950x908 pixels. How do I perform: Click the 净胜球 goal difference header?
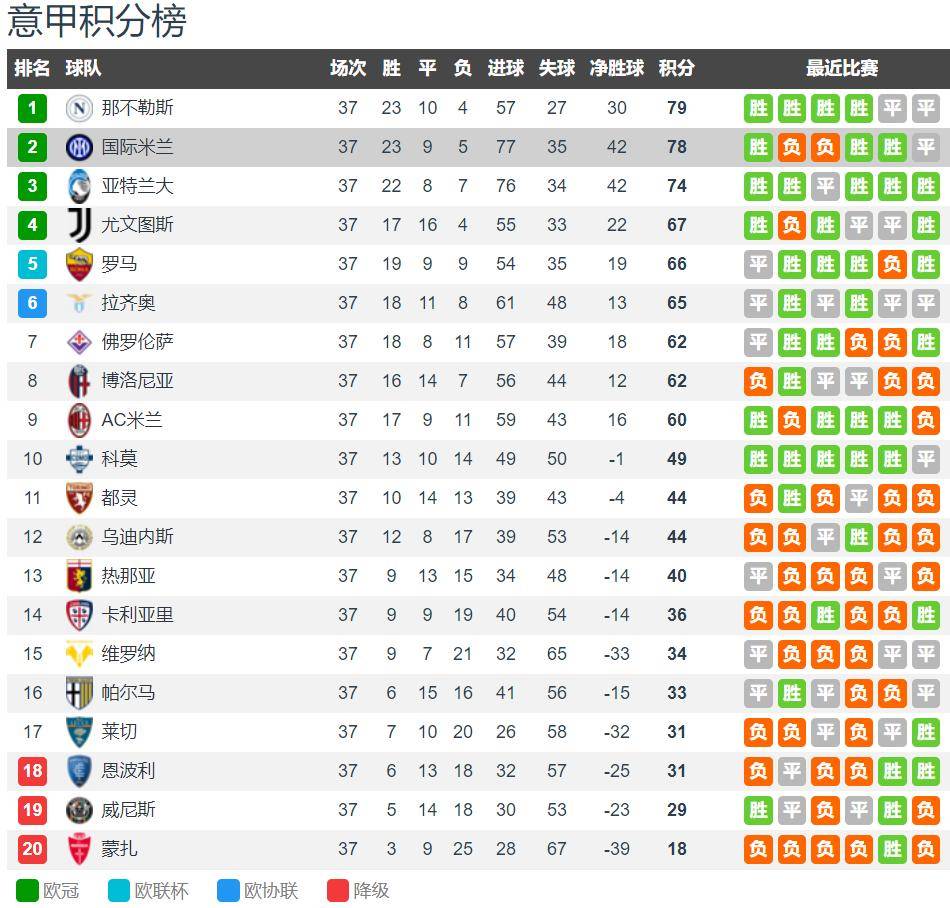(616, 68)
